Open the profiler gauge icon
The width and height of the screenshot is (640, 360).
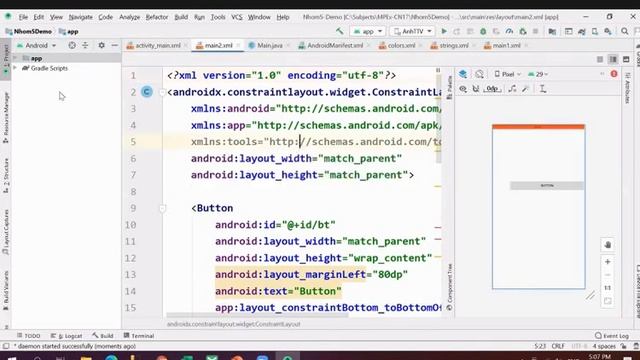[509, 31]
